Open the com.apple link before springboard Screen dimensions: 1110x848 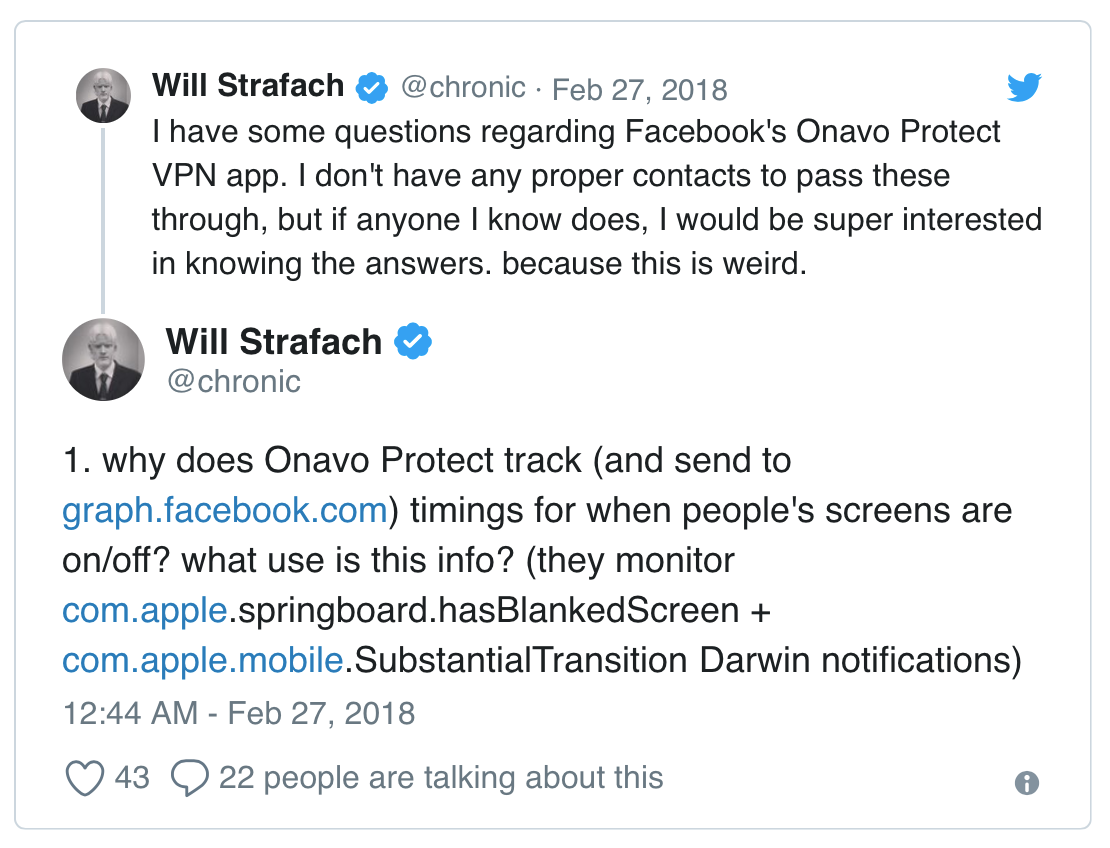tap(144, 610)
